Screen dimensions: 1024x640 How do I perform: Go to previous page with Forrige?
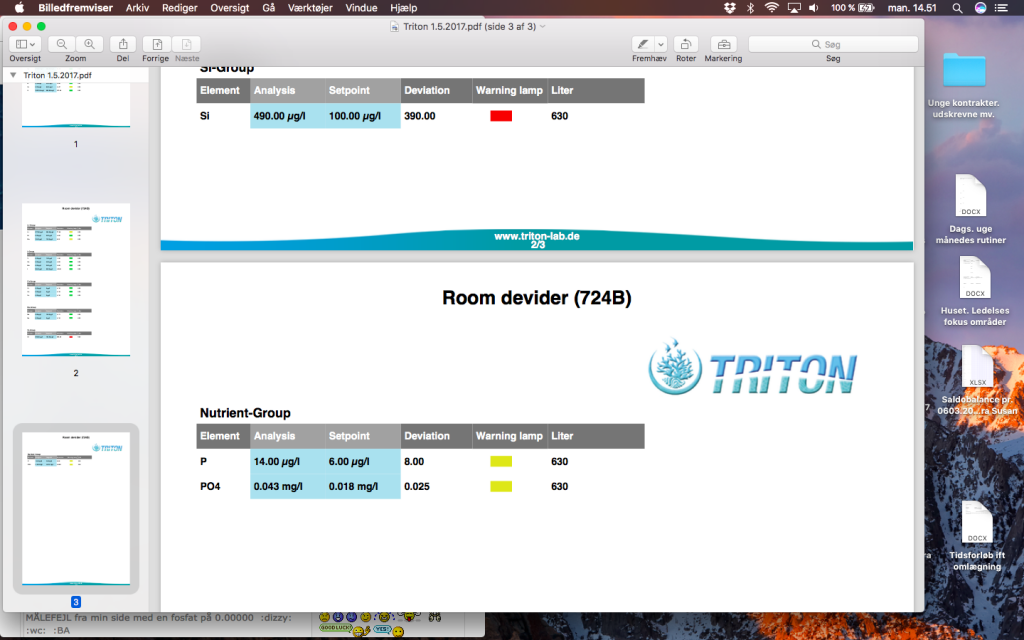tap(156, 44)
